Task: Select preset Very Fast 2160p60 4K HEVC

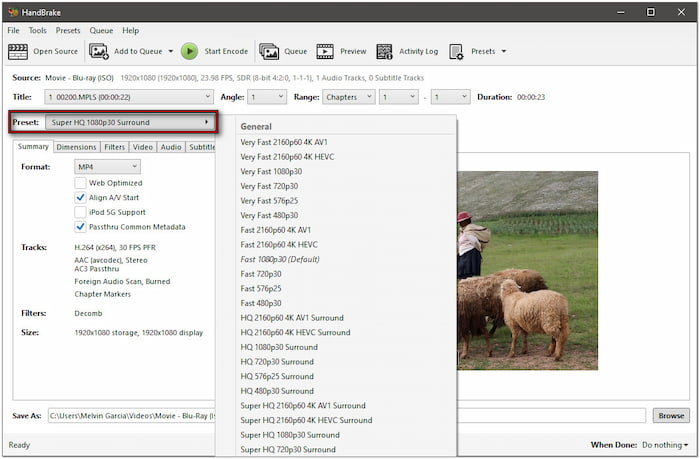Action: 287,157
